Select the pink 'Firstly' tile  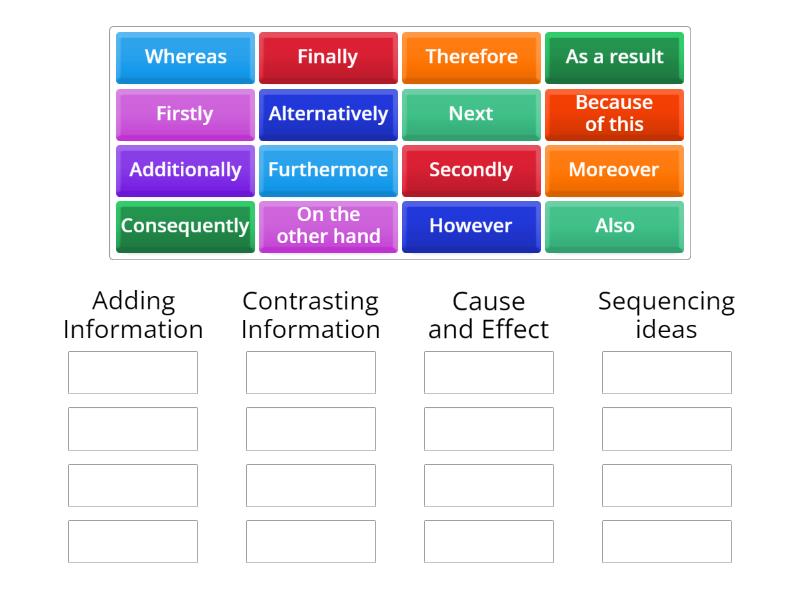(186, 114)
